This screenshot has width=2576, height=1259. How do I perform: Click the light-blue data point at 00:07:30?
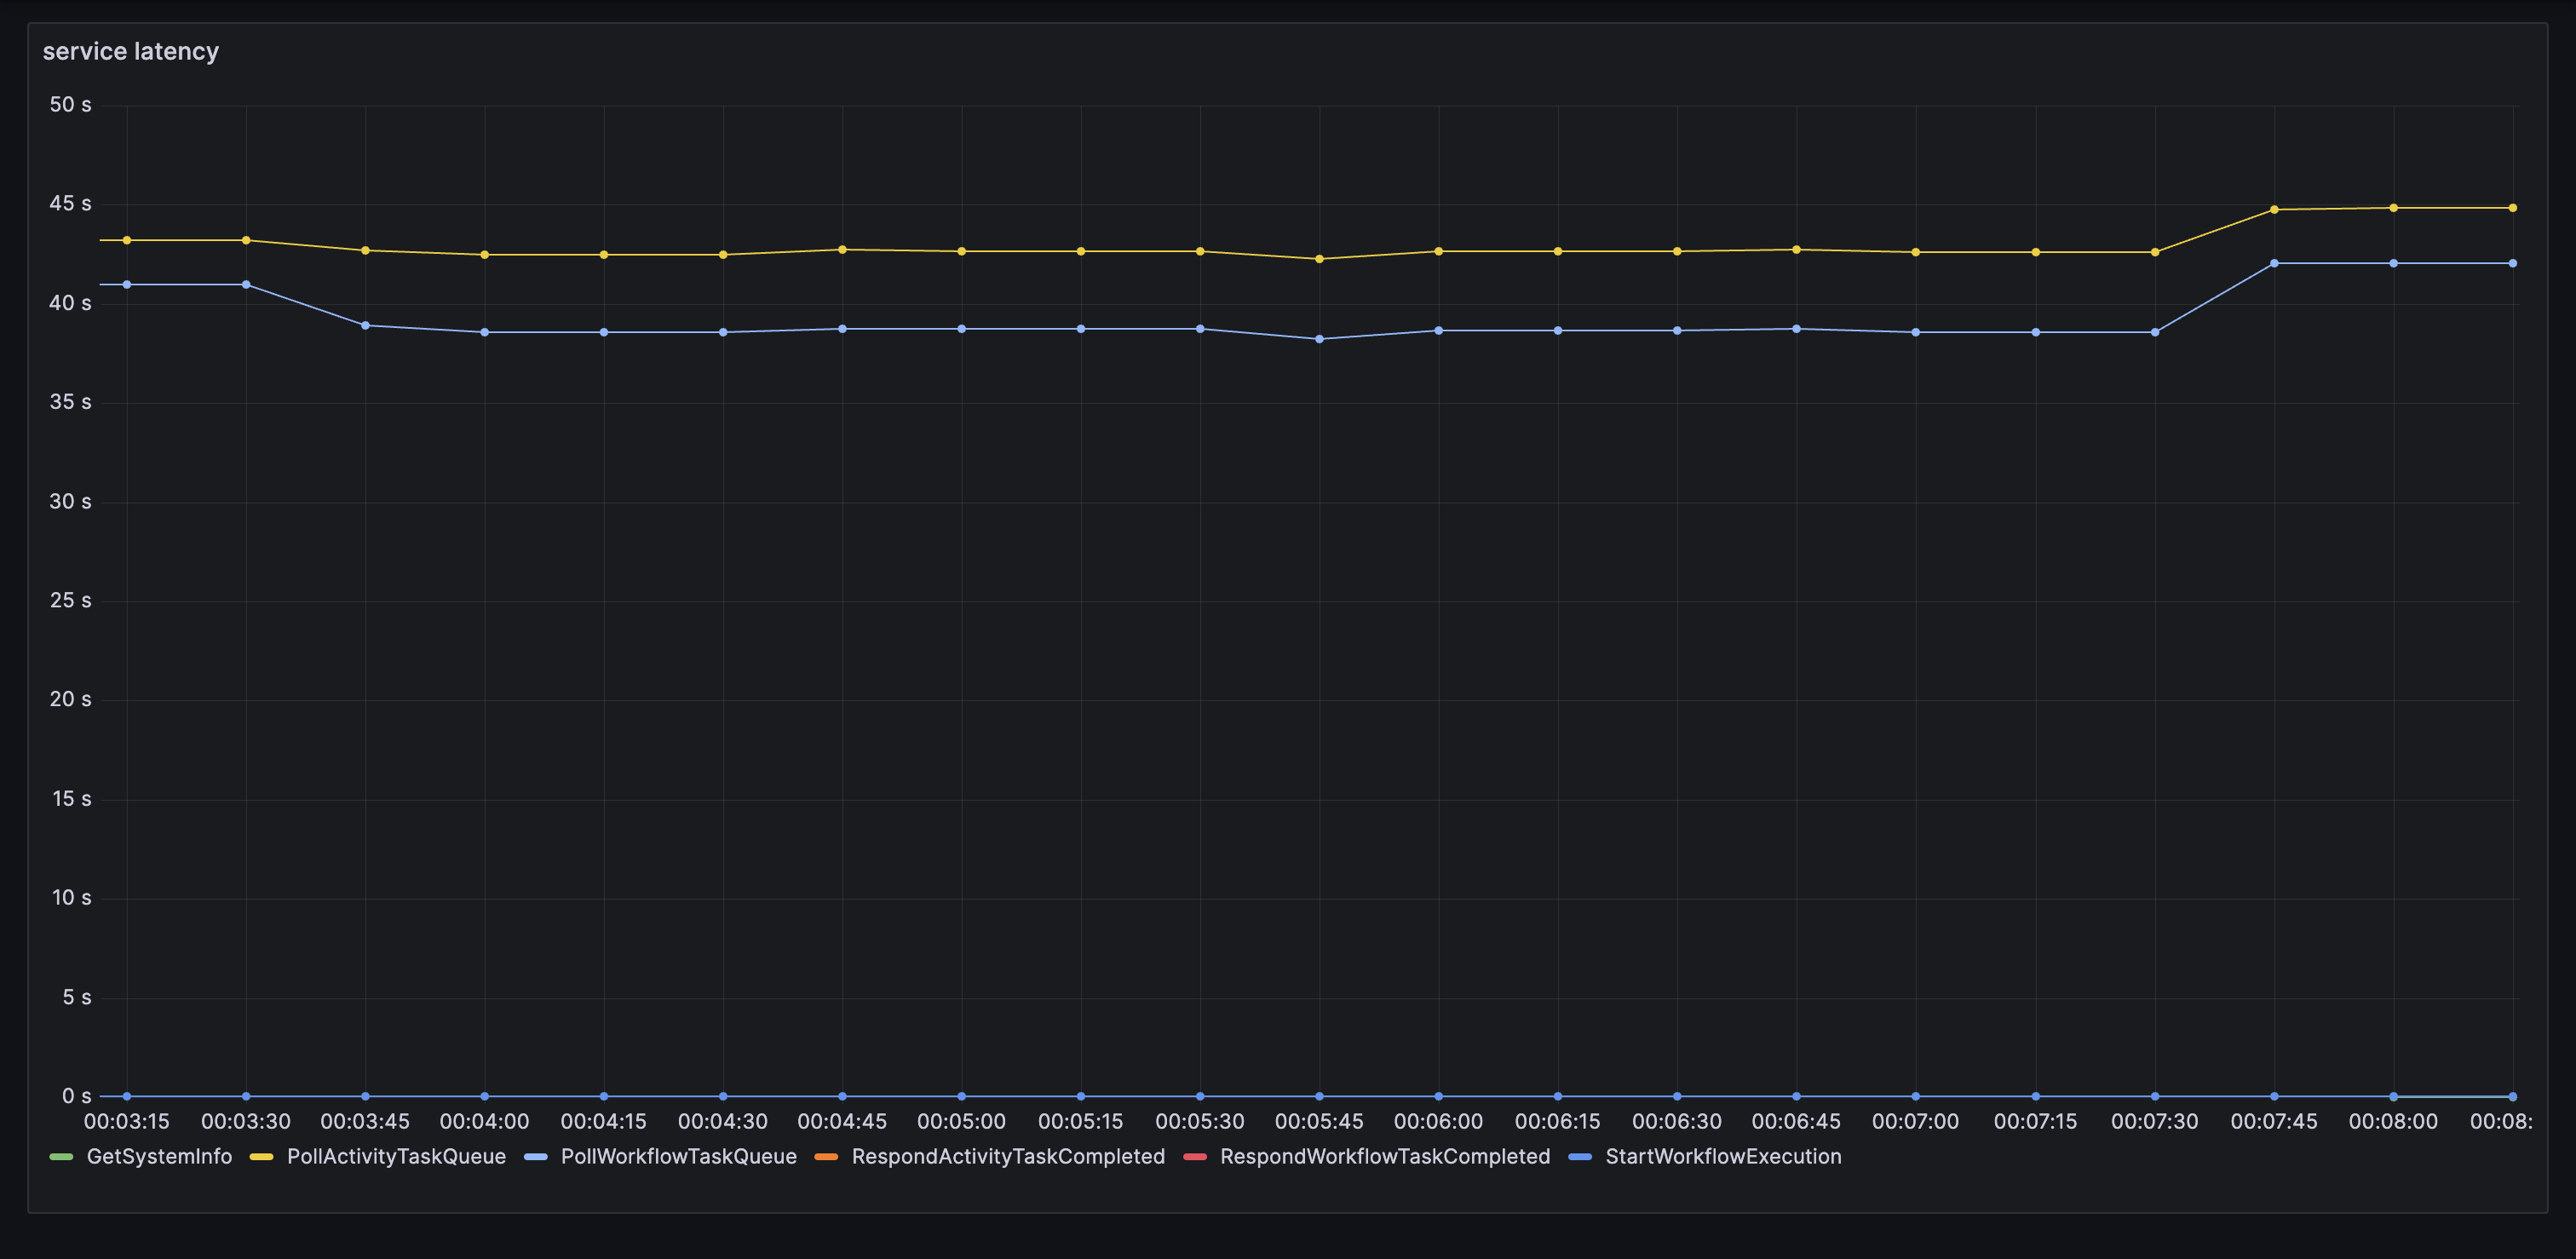(2155, 332)
